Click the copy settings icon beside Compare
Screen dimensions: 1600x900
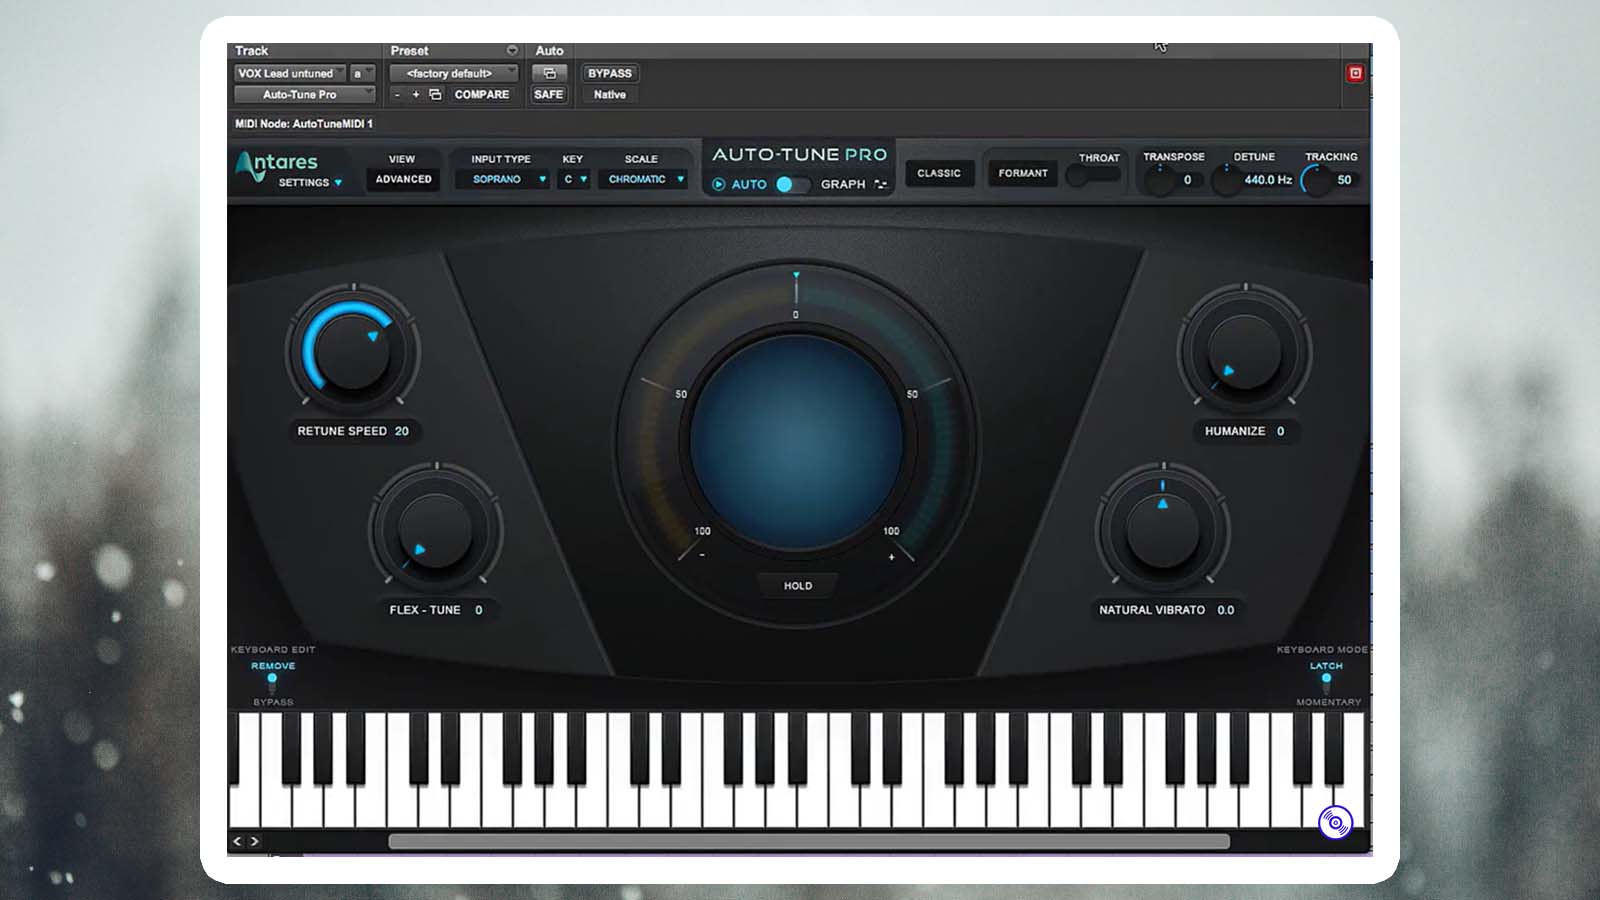[435, 95]
